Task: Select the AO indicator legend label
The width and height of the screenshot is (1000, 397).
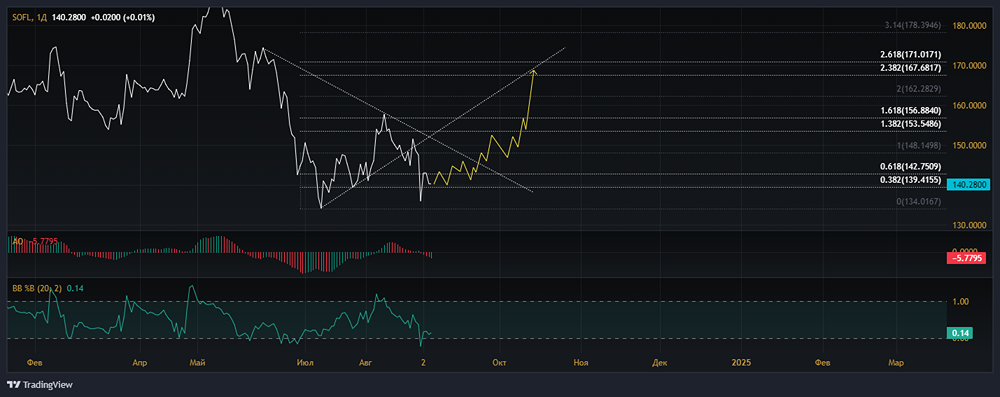Action: 17,241
